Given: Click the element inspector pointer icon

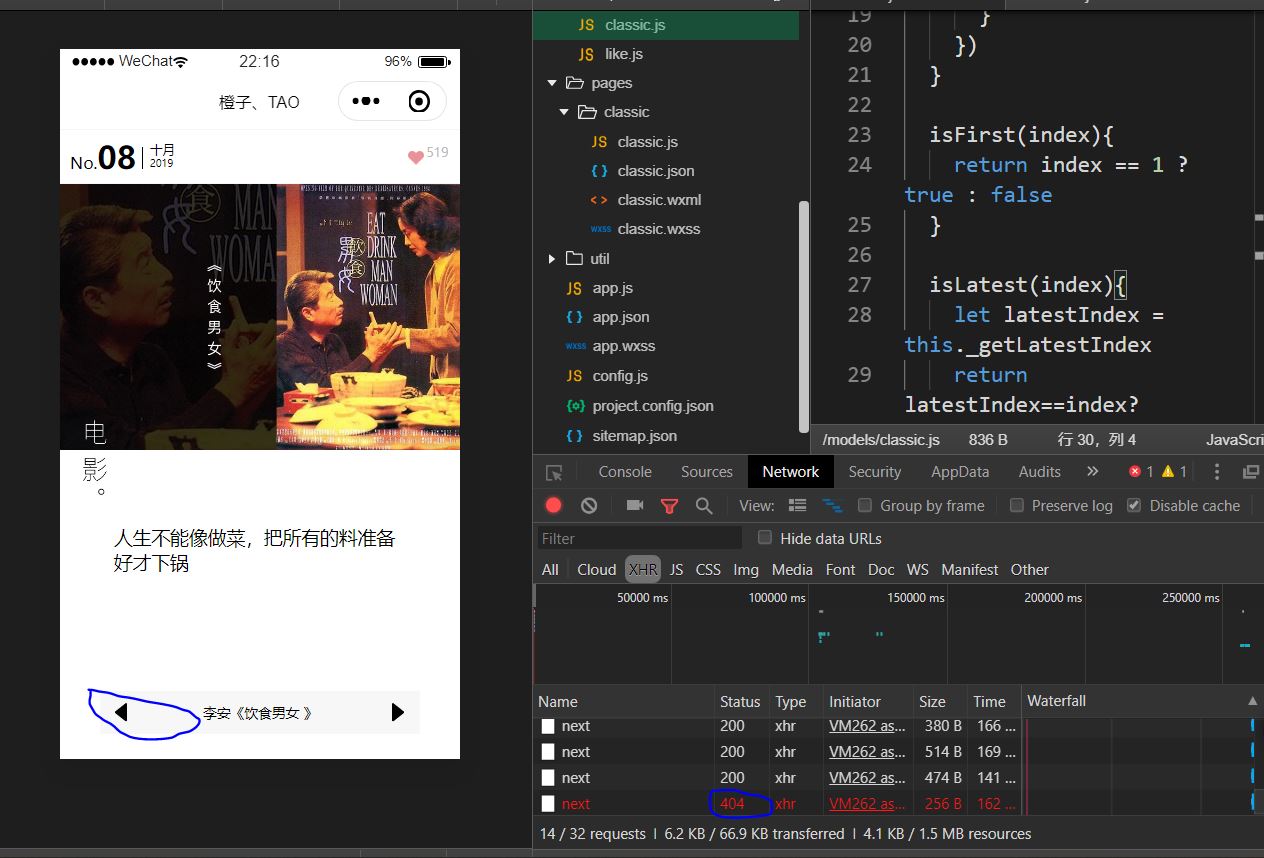Looking at the screenshot, I should [x=554, y=472].
